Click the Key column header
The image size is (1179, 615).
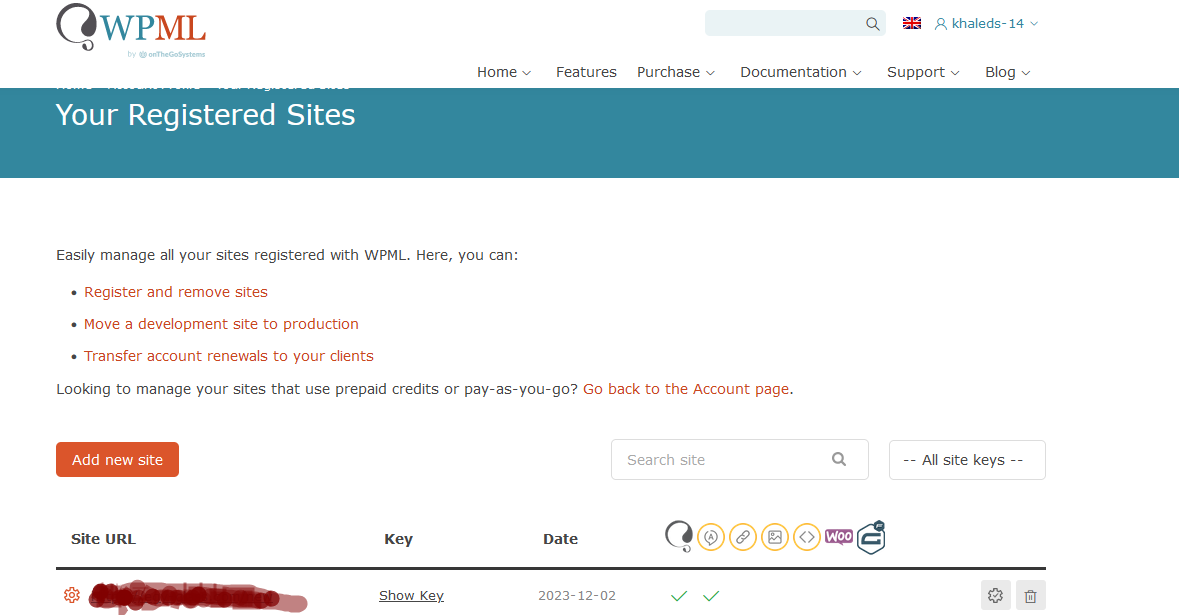pos(399,539)
